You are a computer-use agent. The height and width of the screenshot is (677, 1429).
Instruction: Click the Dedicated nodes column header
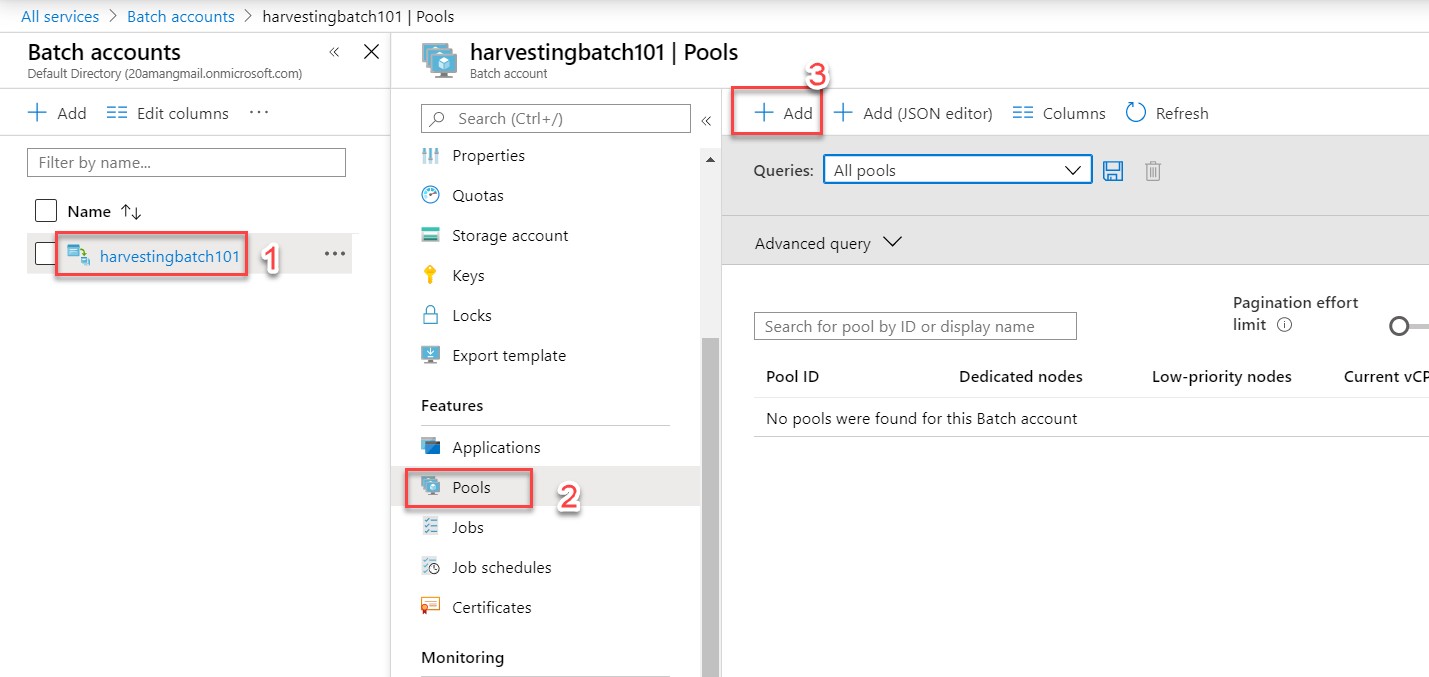coord(1021,377)
